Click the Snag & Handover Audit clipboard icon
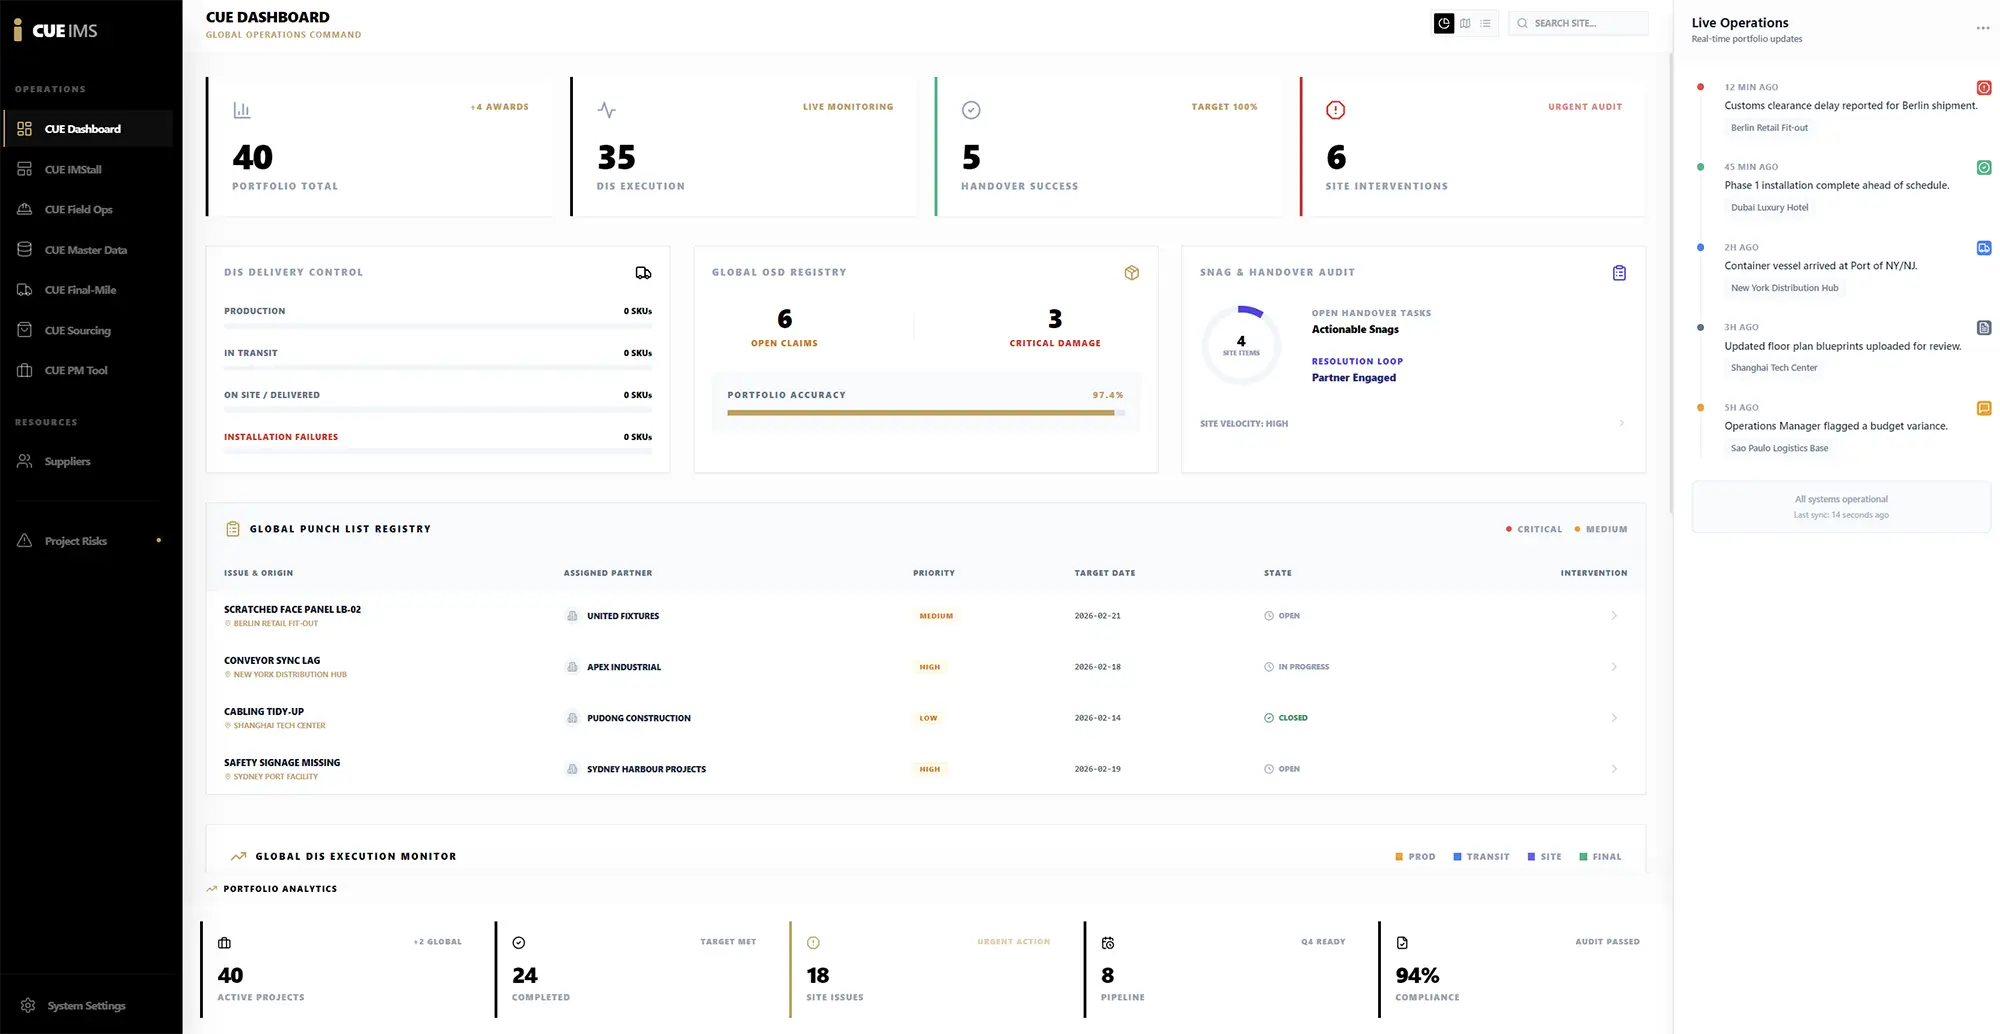2000x1034 pixels. (1619, 273)
